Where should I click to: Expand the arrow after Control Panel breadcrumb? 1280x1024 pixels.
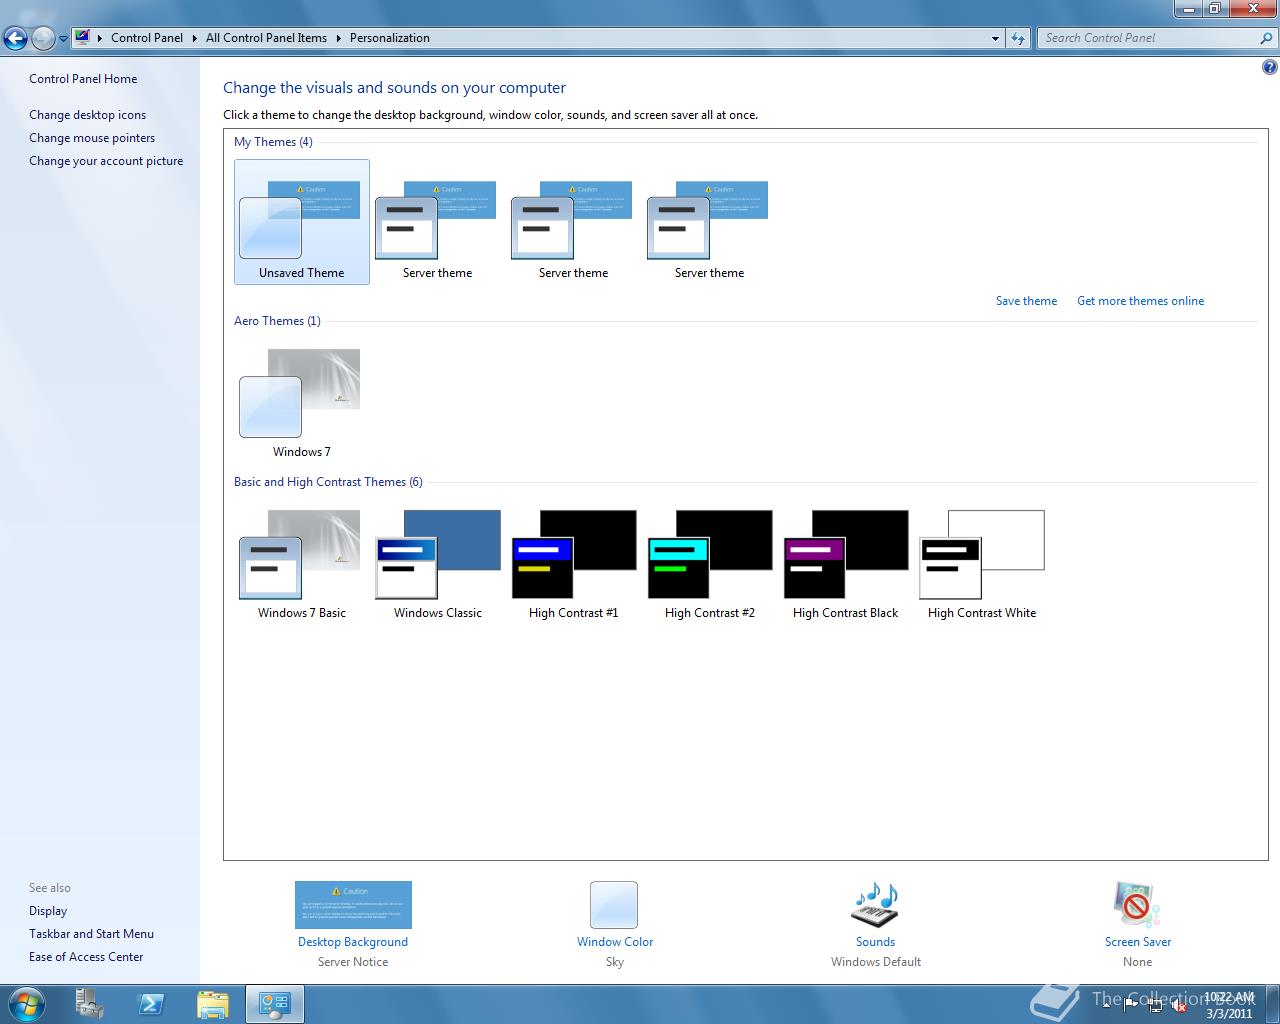tap(194, 38)
